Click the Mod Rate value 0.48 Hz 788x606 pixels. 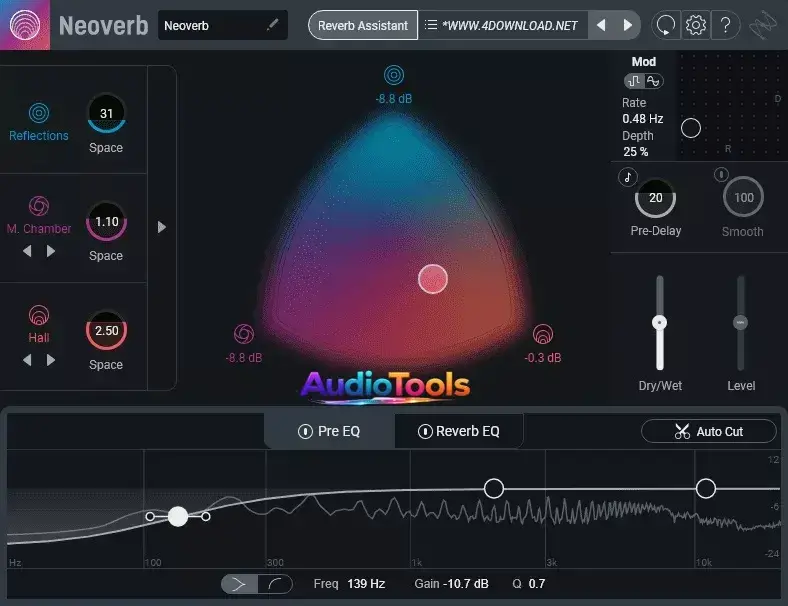642,119
